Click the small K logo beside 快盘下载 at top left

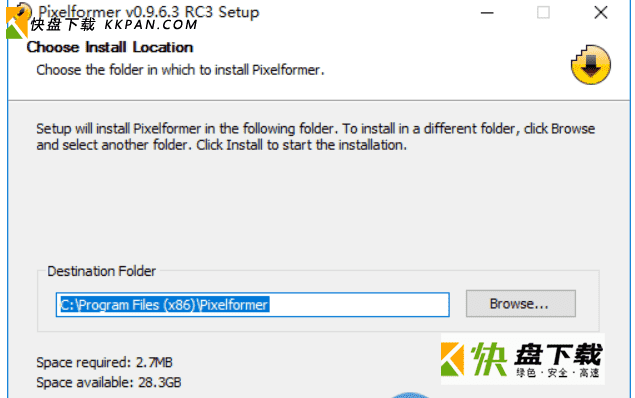pyautogui.click(x=16, y=23)
